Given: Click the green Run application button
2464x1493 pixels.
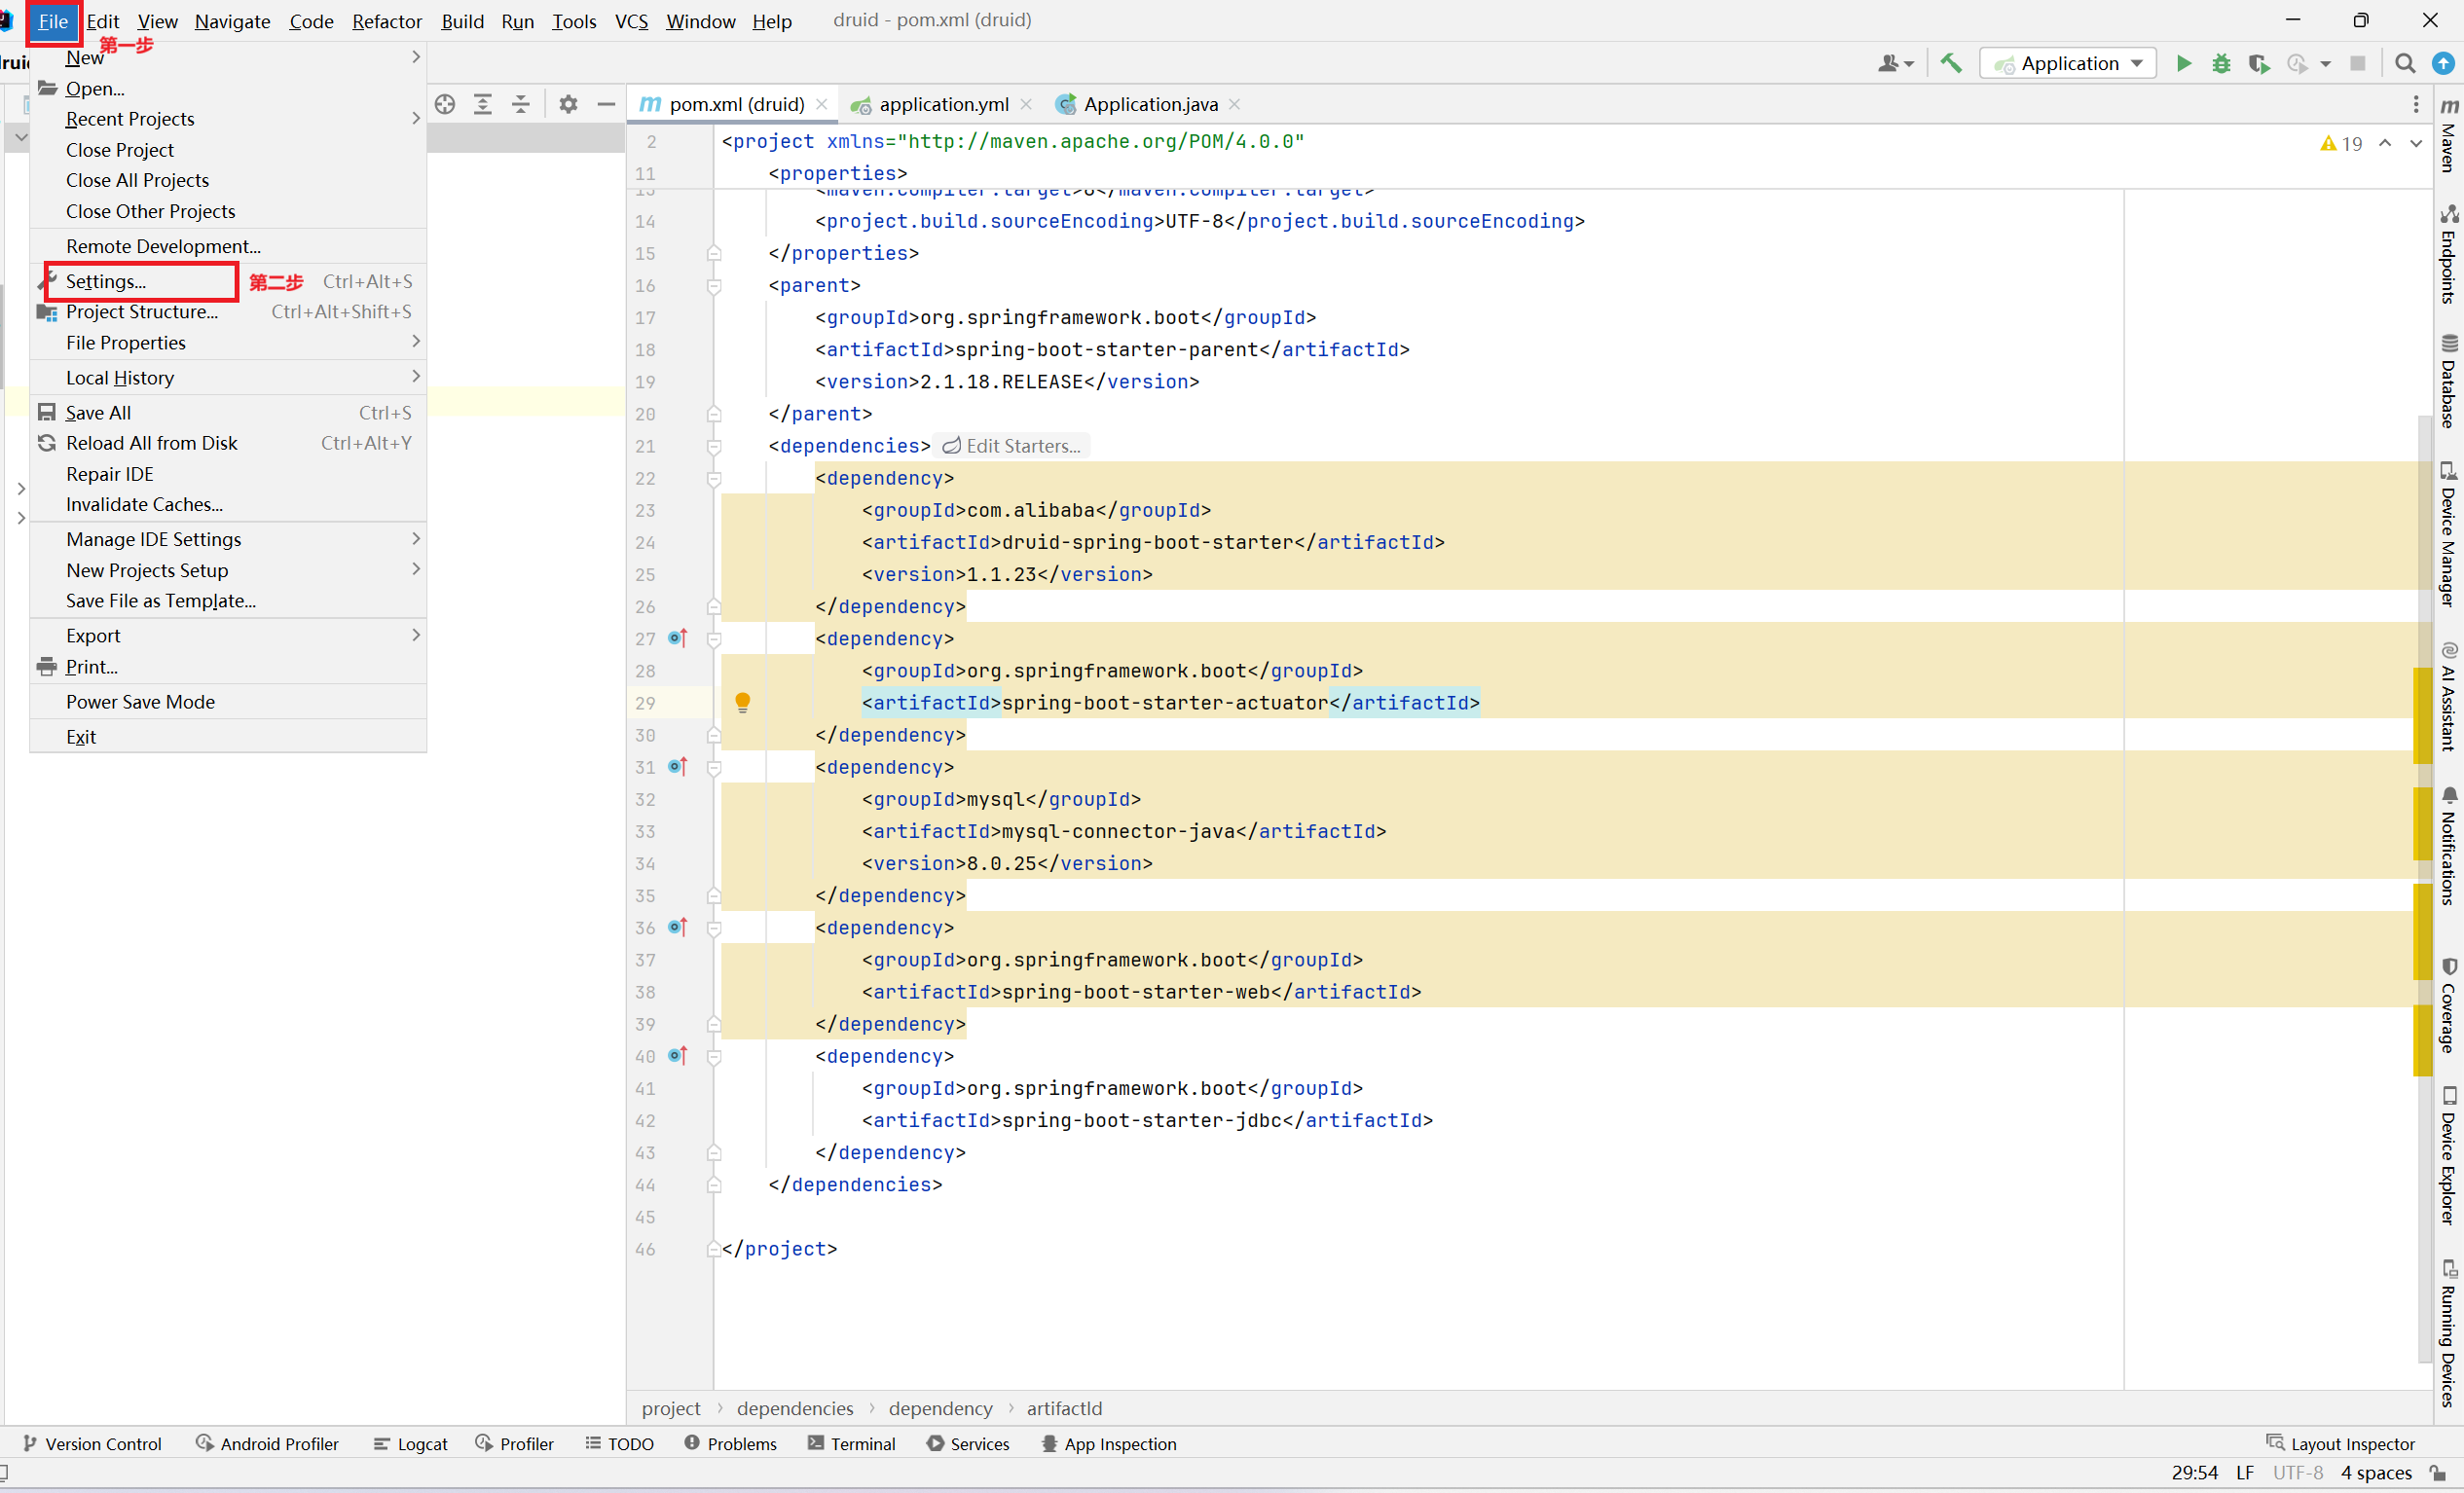Looking at the screenshot, I should (x=2183, y=64).
